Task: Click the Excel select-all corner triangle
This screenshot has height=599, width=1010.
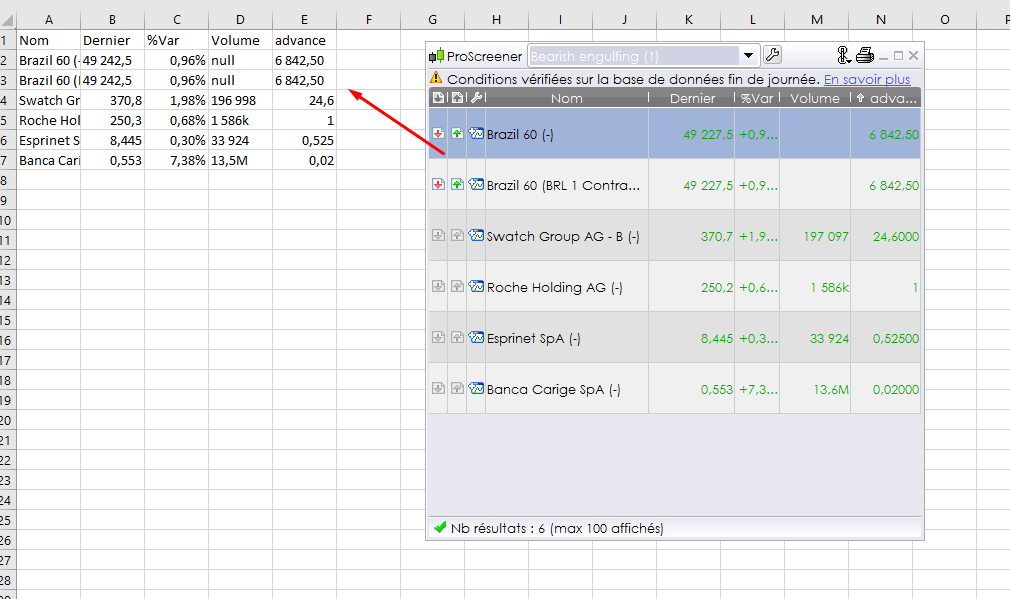Action: (x=7, y=20)
